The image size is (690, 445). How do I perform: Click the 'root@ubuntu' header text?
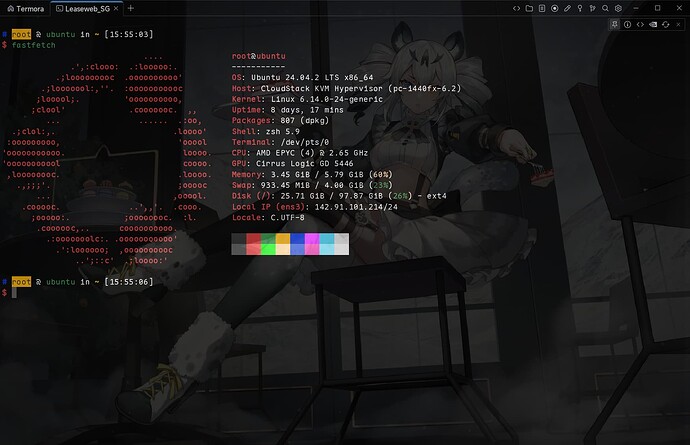(x=259, y=56)
